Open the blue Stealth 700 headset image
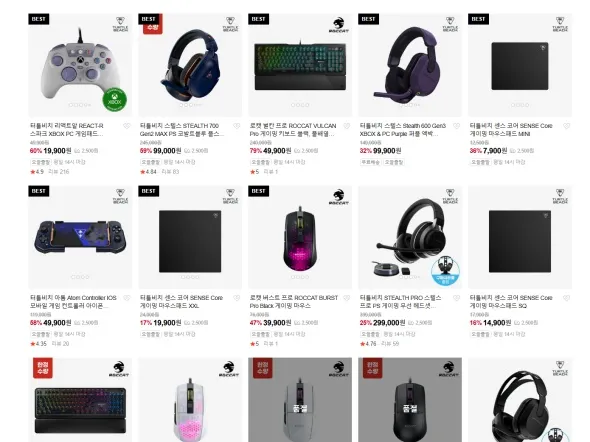This screenshot has height=442, width=590. coord(190,65)
